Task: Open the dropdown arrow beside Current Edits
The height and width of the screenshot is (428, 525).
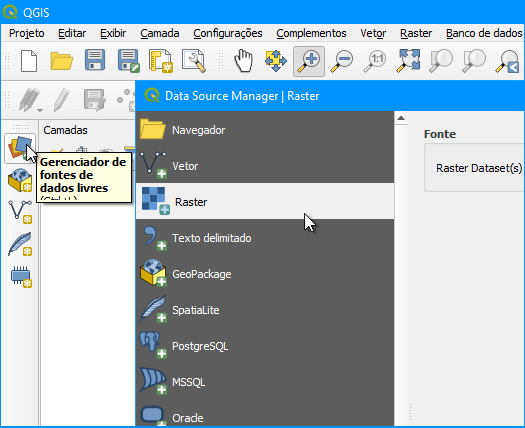Action: 40,110
